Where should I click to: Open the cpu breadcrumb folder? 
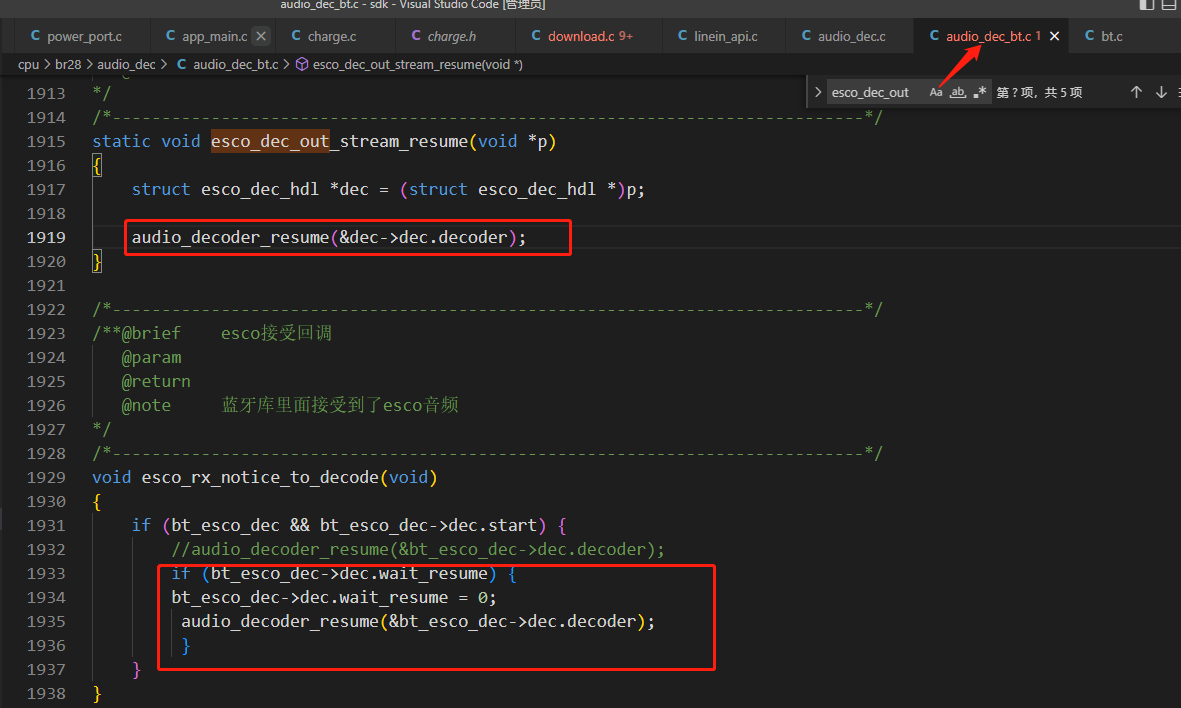tap(29, 65)
